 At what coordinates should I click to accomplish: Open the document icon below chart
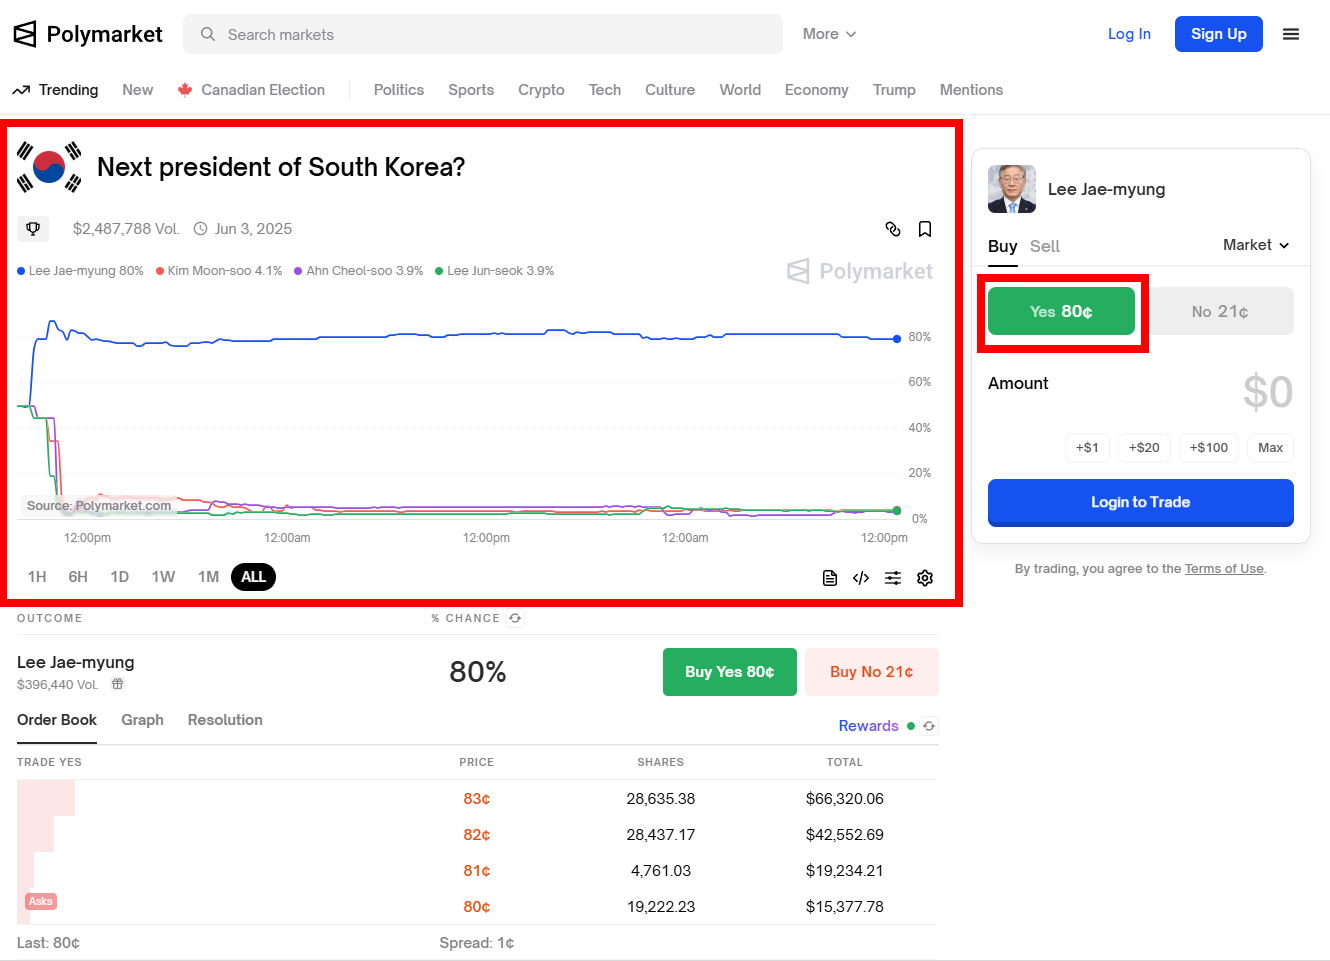tap(830, 578)
